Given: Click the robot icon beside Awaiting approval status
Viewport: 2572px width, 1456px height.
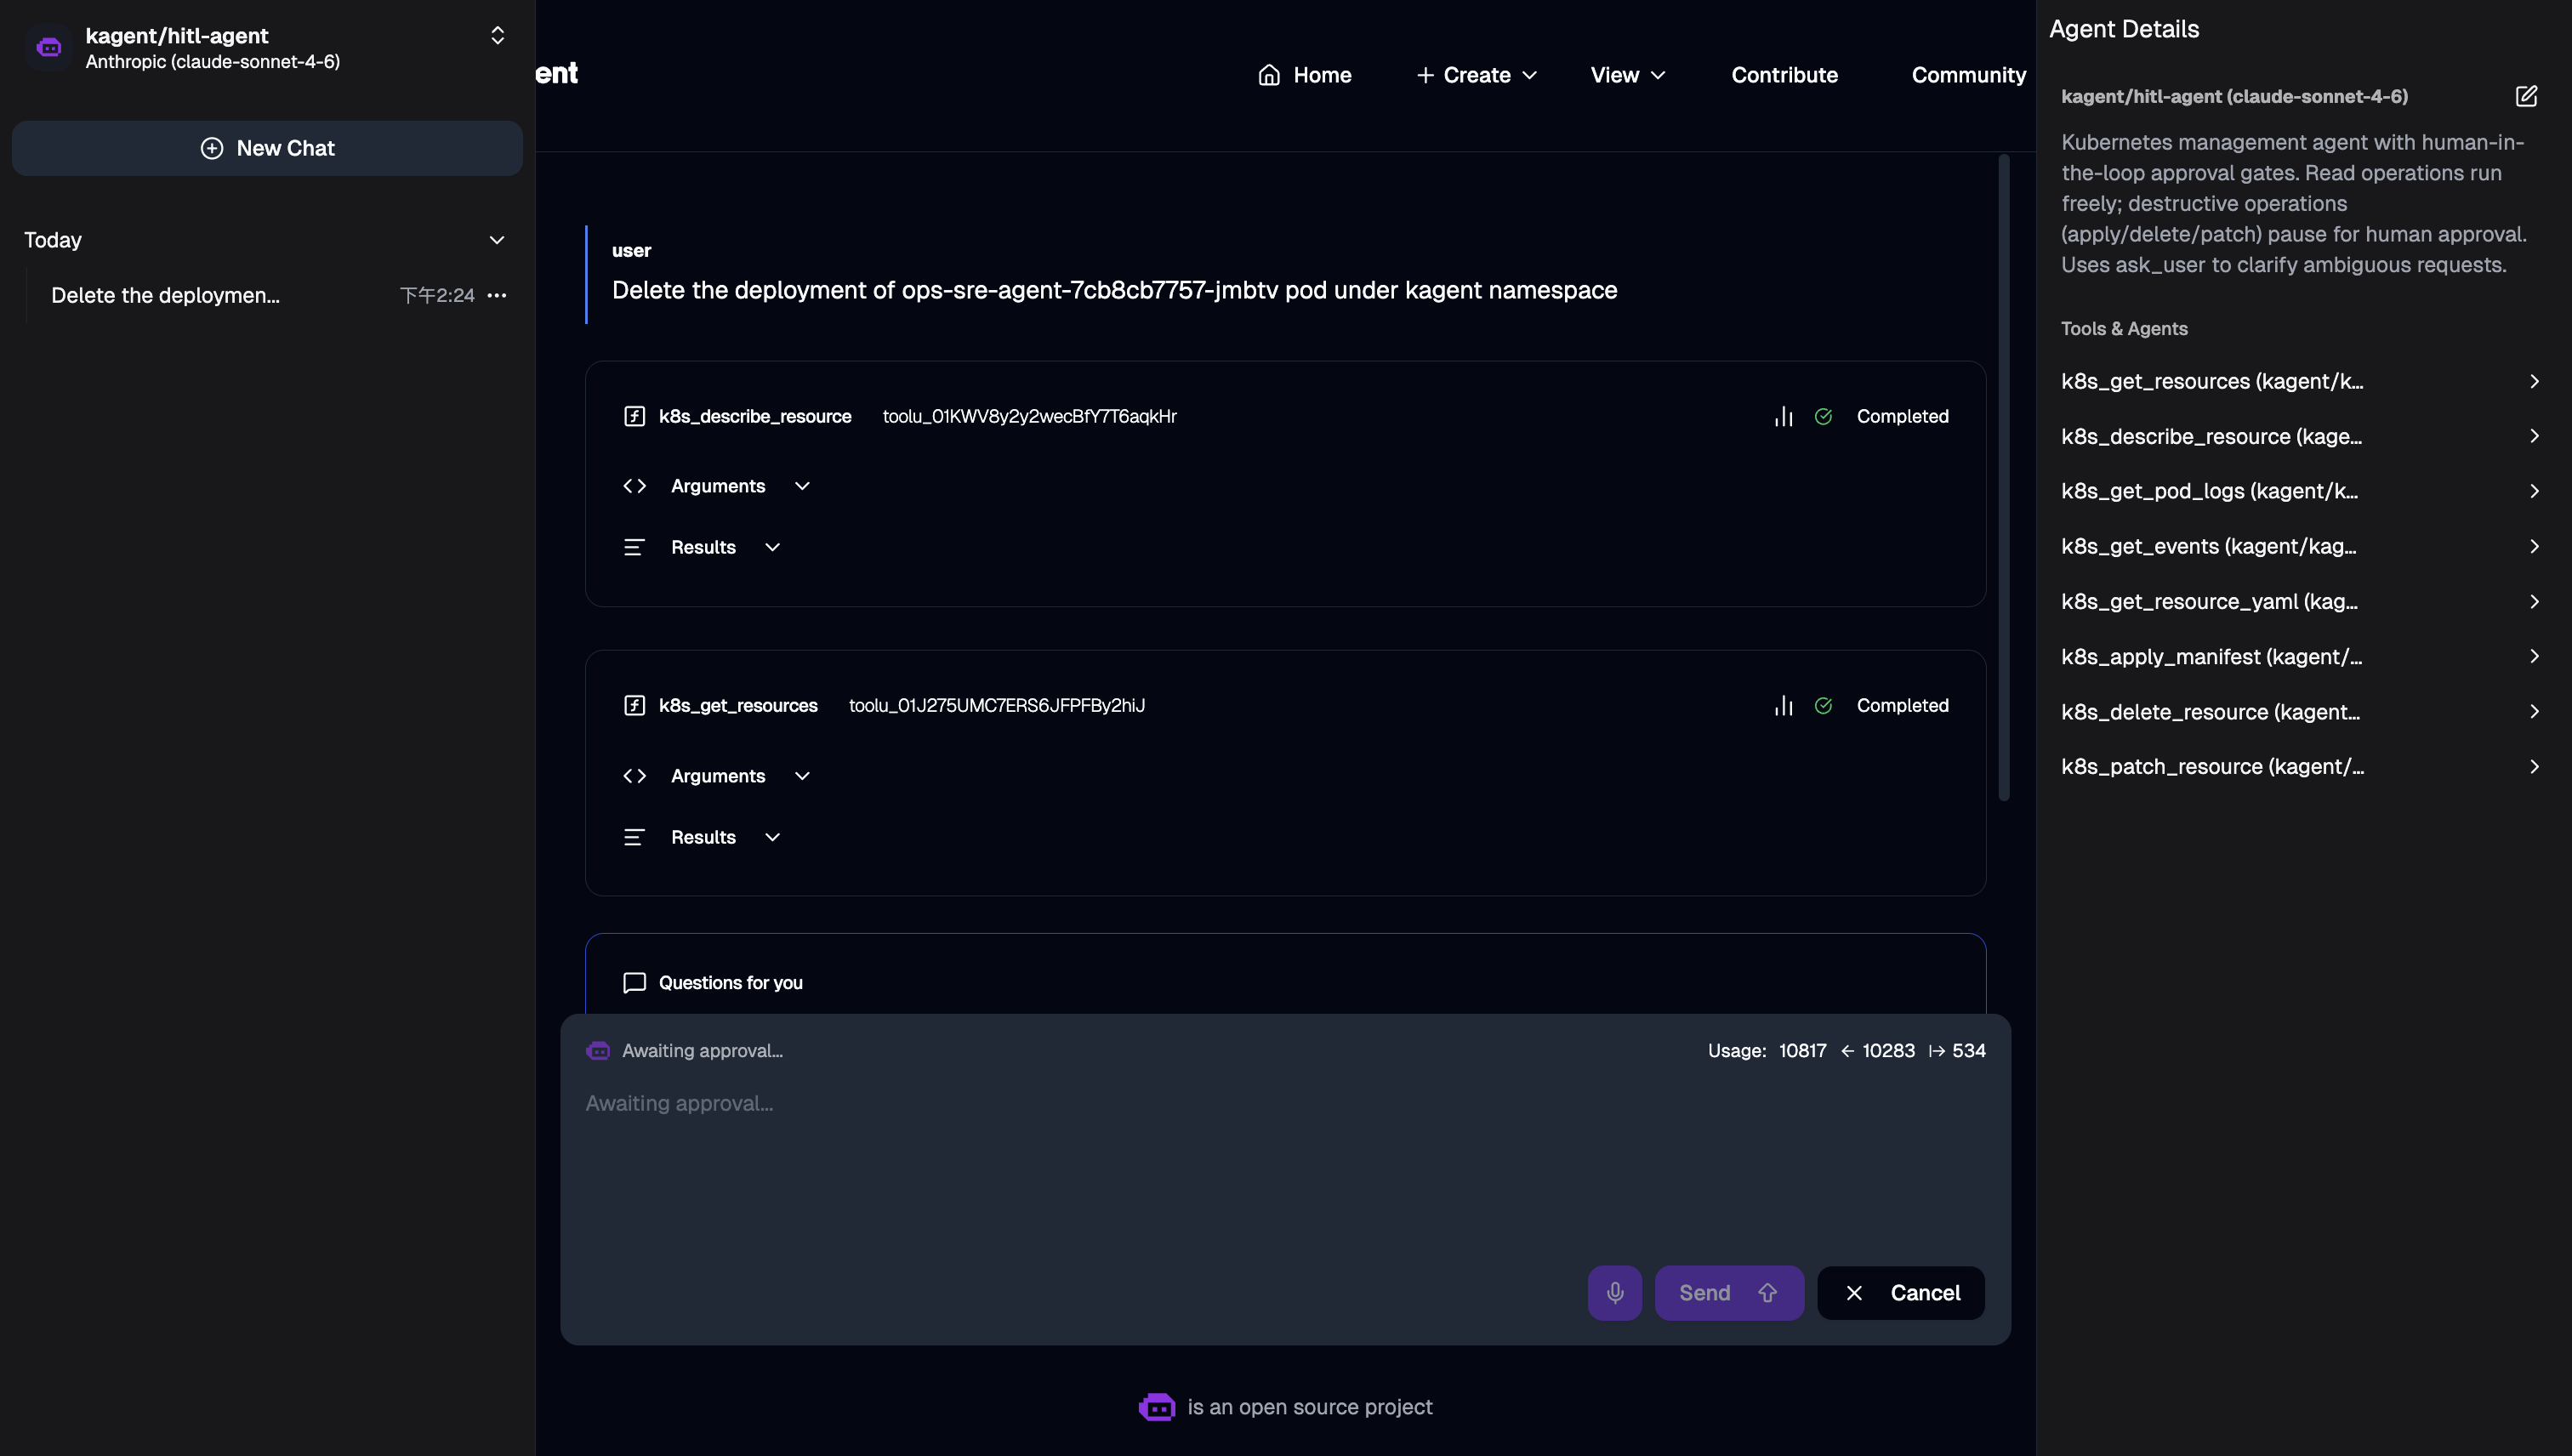Looking at the screenshot, I should [597, 1051].
